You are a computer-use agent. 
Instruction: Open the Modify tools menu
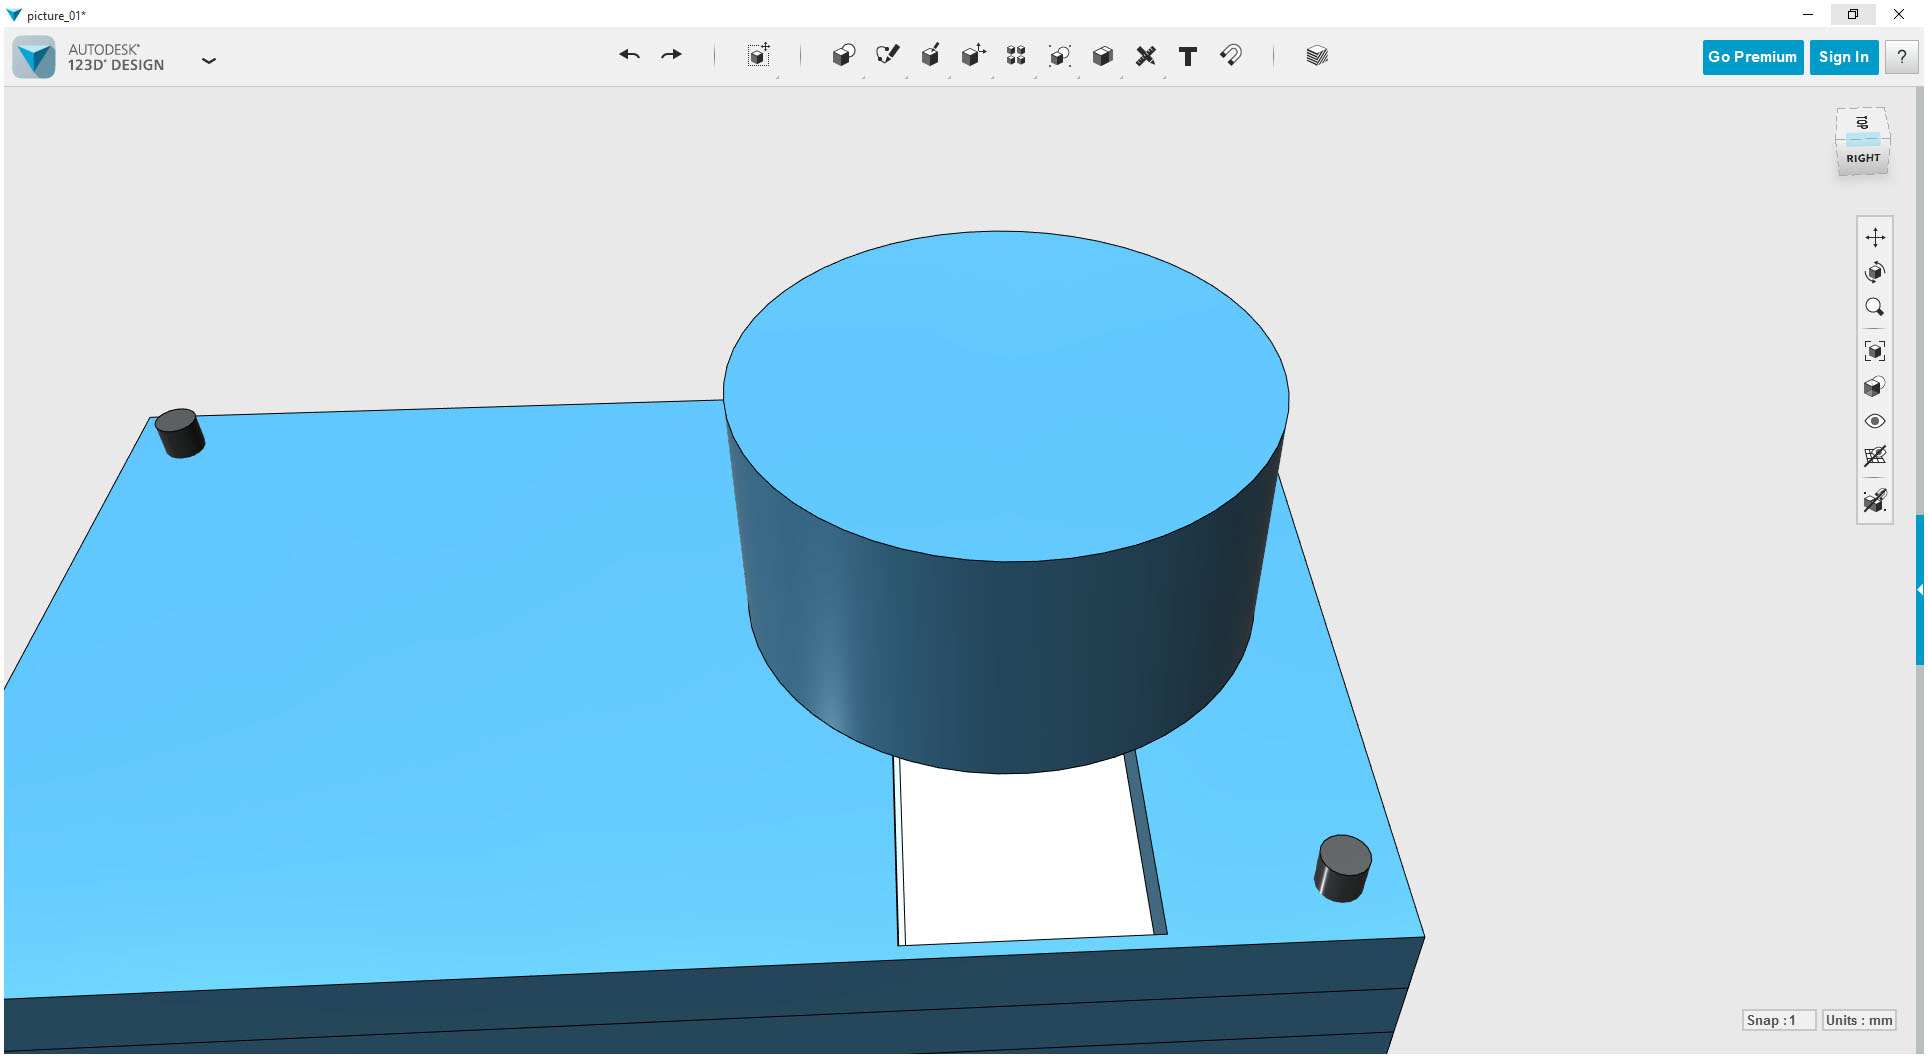(x=973, y=55)
